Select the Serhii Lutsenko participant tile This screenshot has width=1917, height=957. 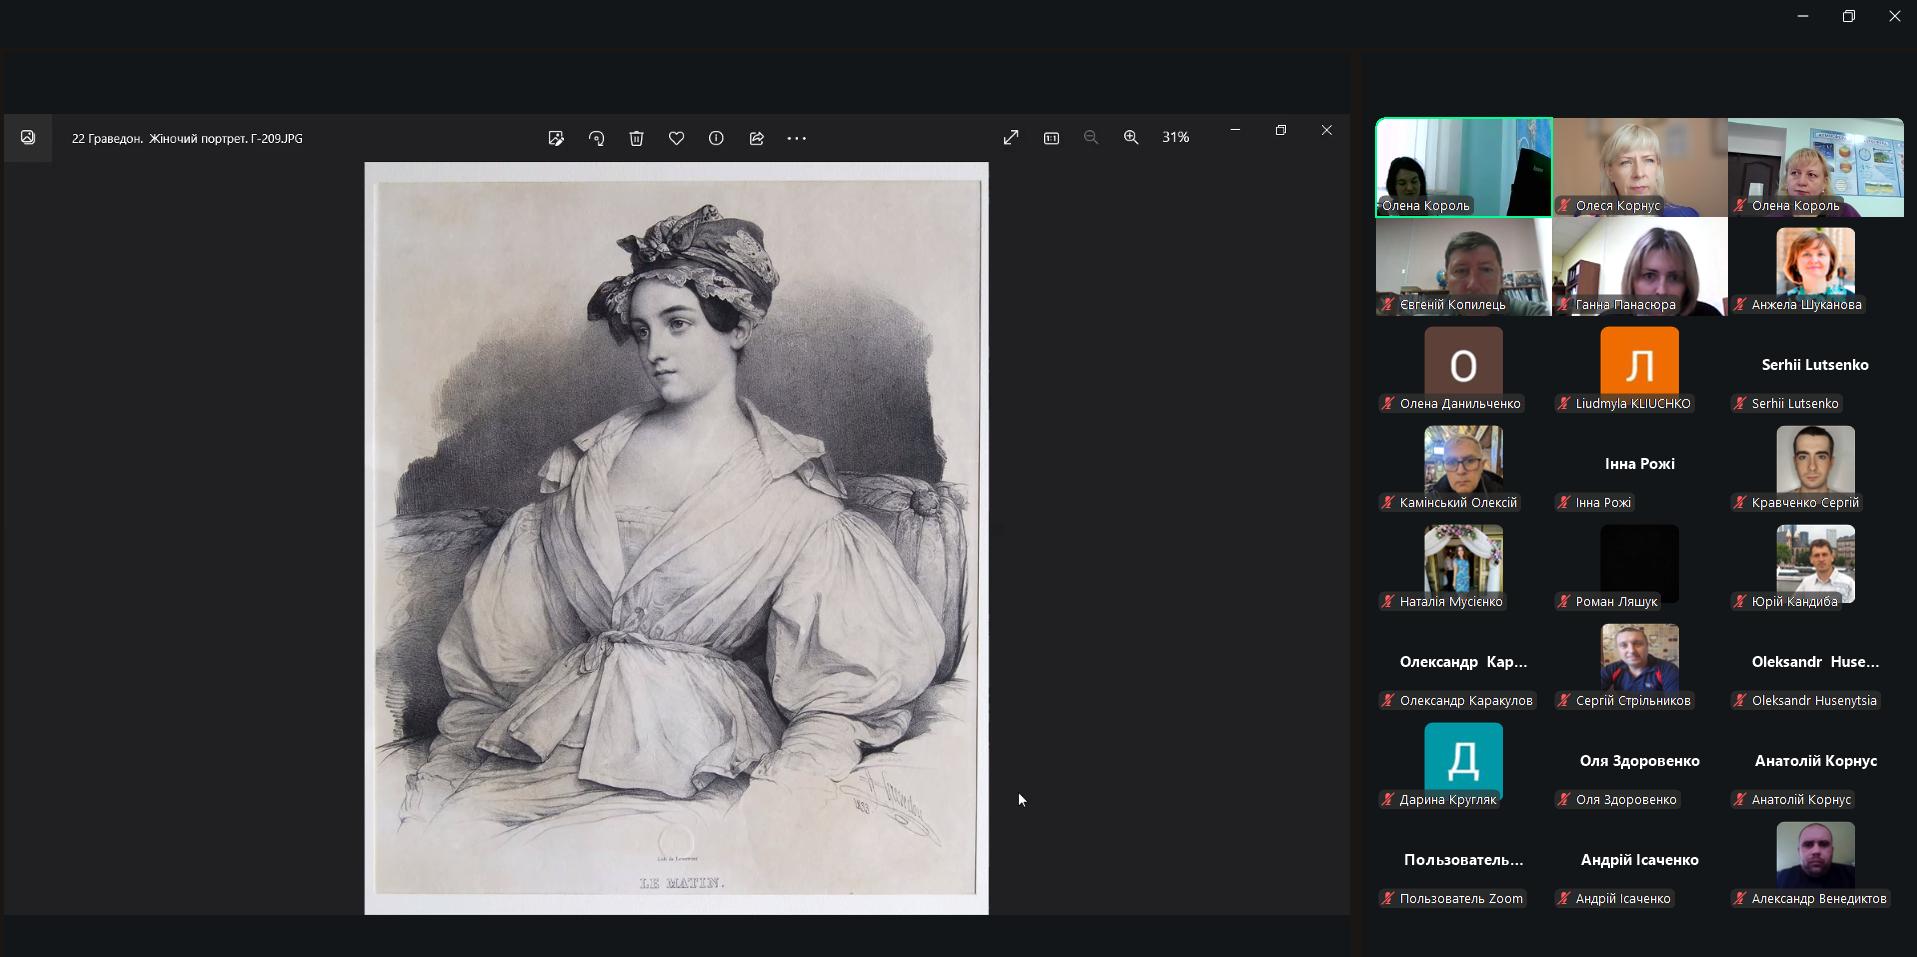coord(1815,366)
